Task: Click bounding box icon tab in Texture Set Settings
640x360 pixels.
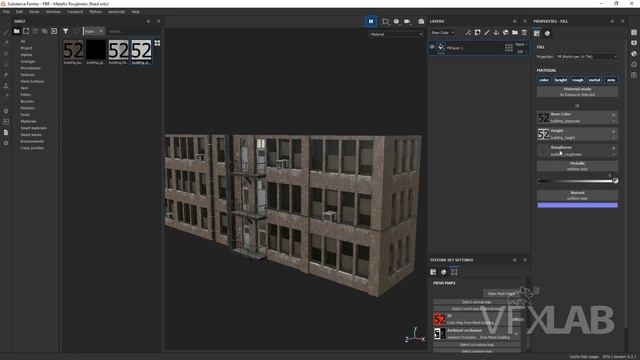Action: [454, 272]
